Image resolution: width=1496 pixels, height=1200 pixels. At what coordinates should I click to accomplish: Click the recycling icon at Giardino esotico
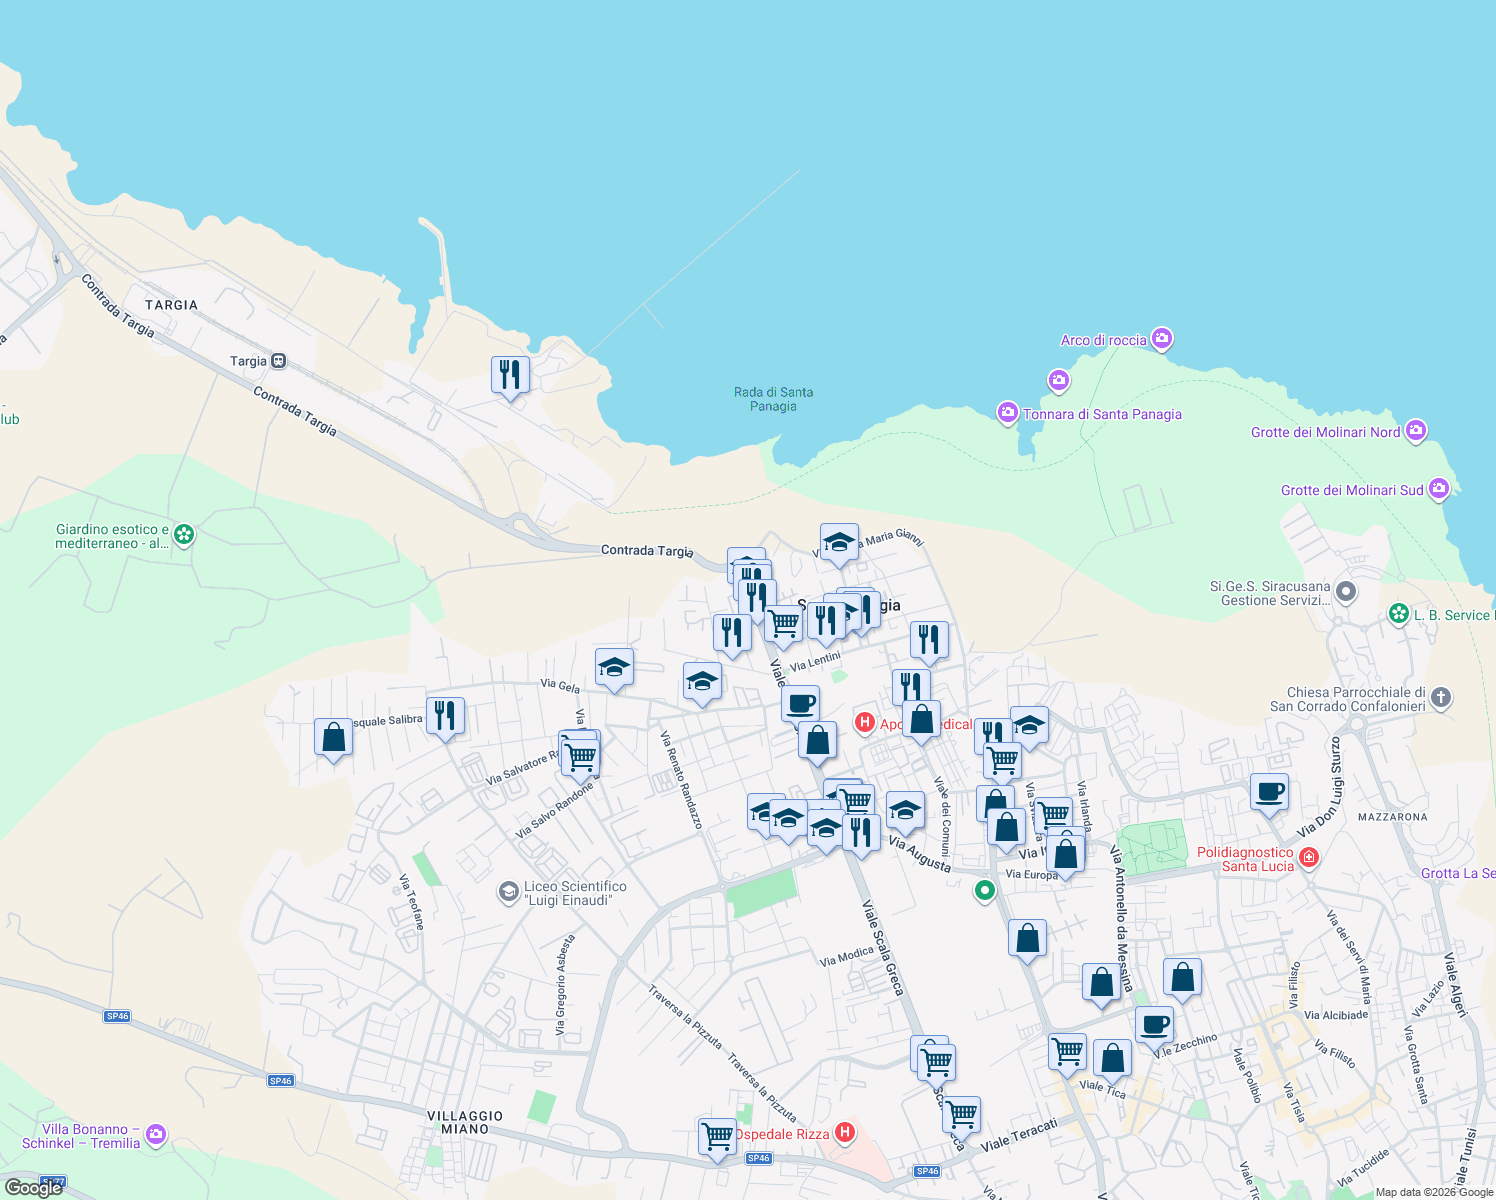click(183, 535)
